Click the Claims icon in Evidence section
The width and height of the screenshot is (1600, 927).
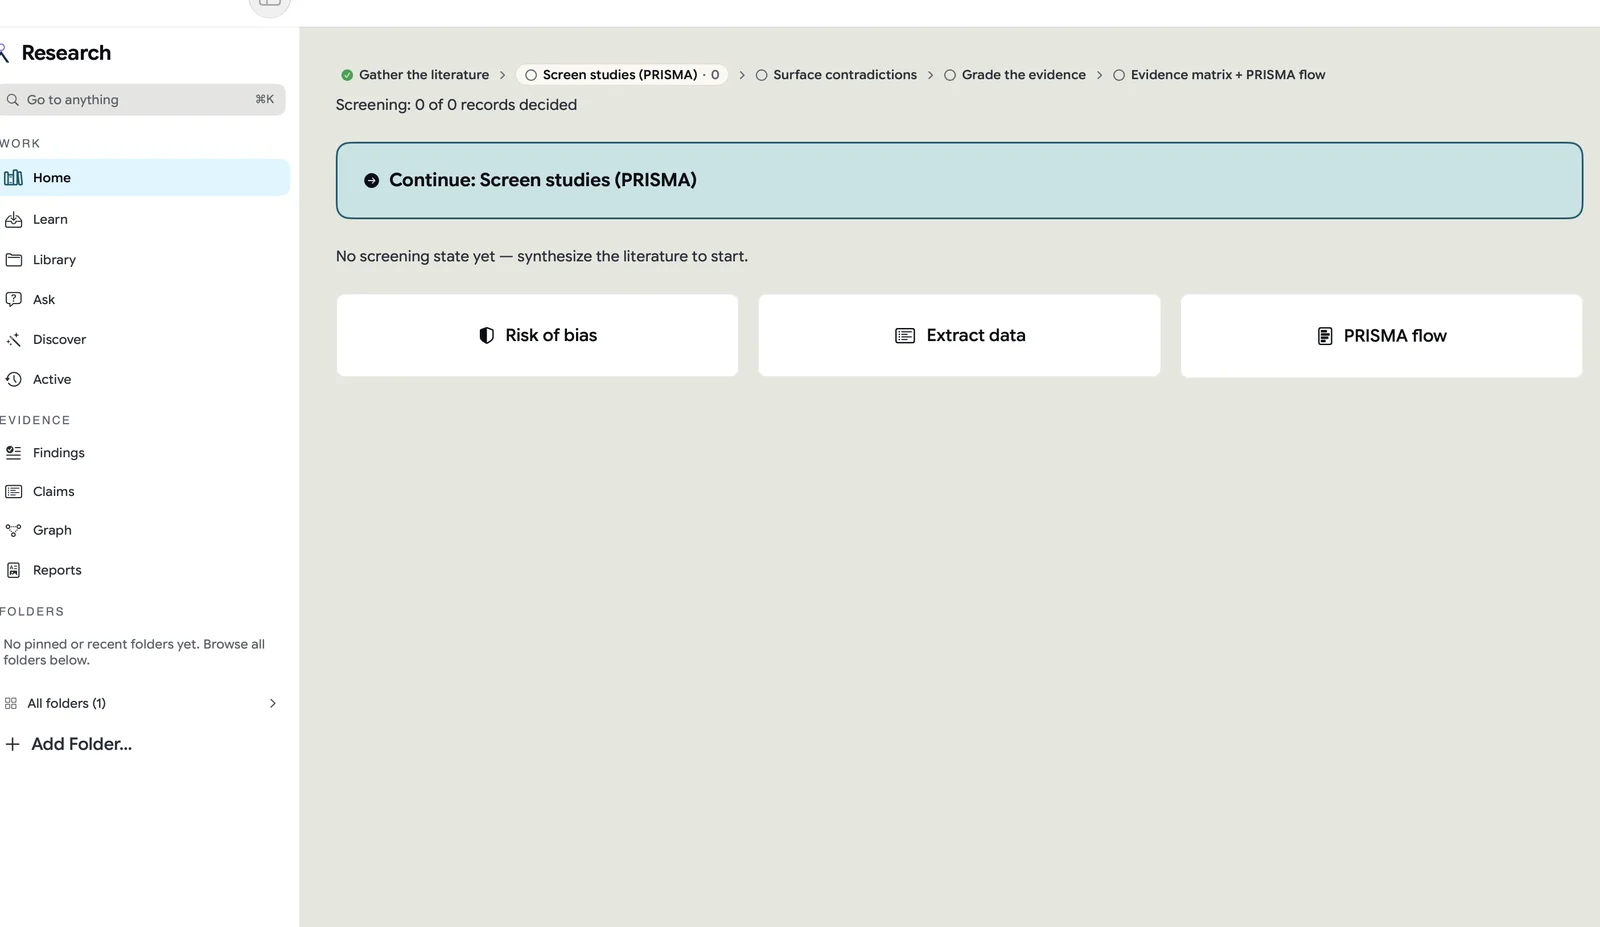point(14,492)
